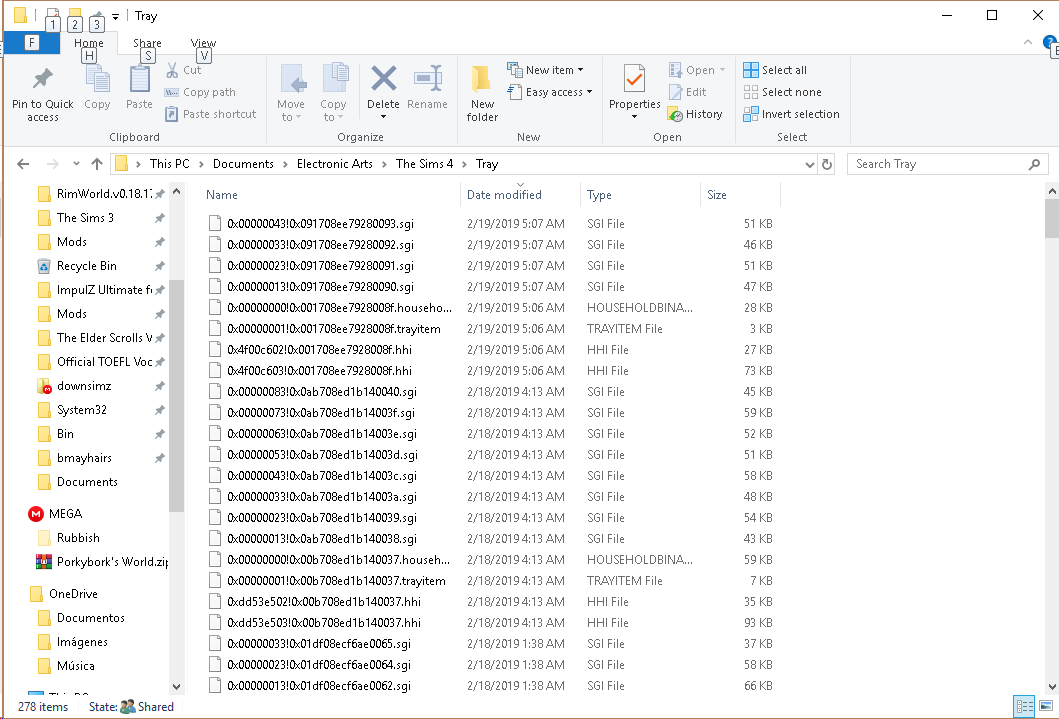
Task: Click Invert selection
Action: (x=791, y=114)
